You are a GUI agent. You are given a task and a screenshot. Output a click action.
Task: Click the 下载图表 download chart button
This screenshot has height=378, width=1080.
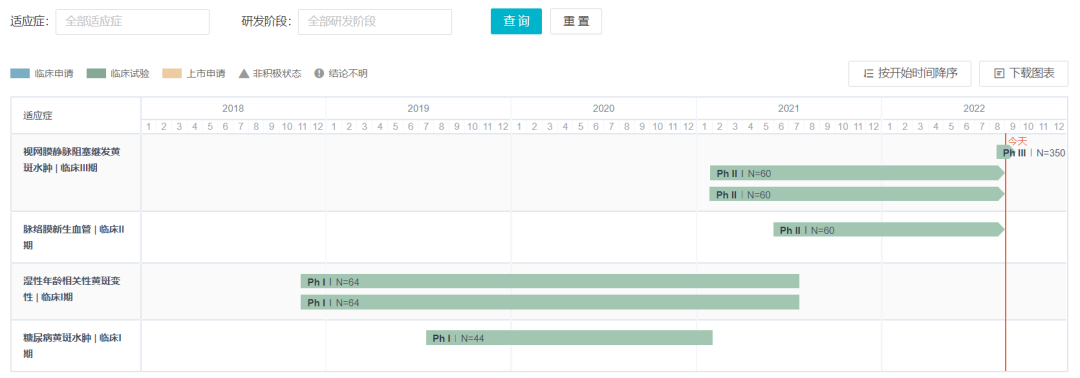1024,74
